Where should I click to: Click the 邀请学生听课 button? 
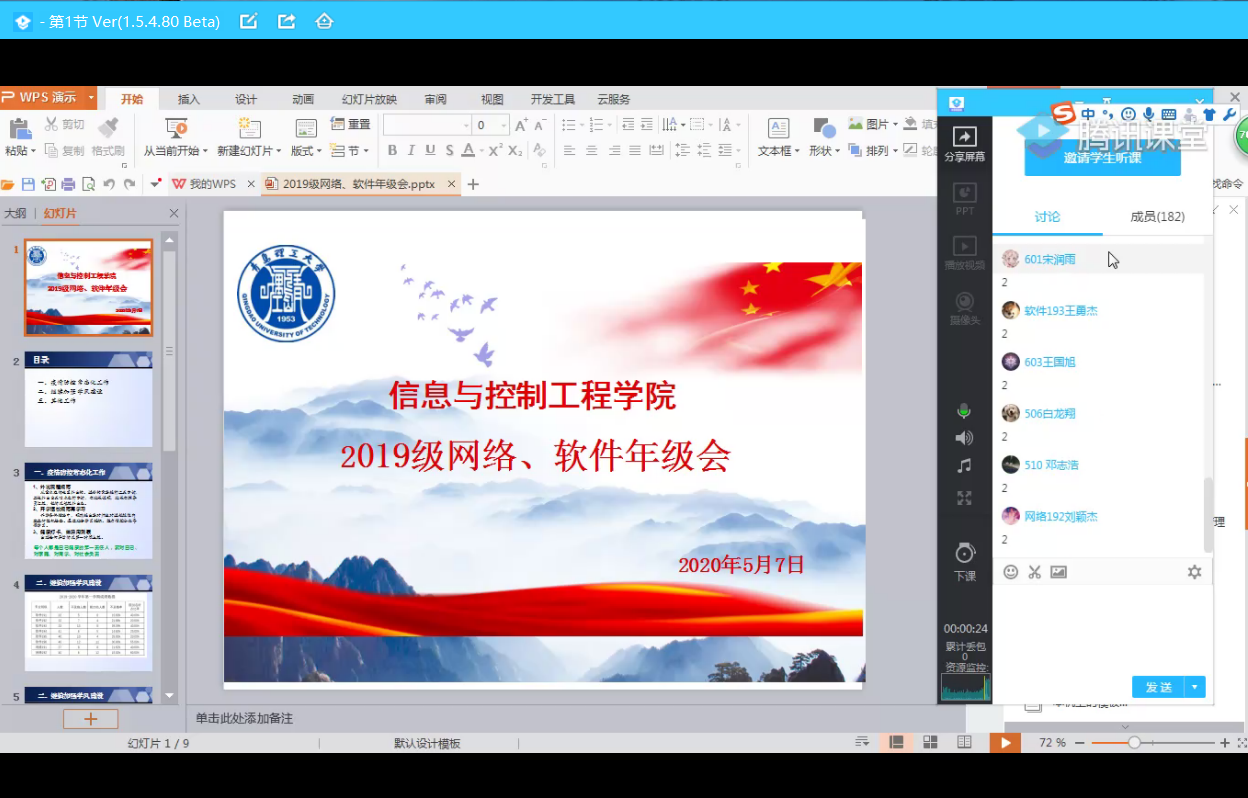tap(1102, 157)
